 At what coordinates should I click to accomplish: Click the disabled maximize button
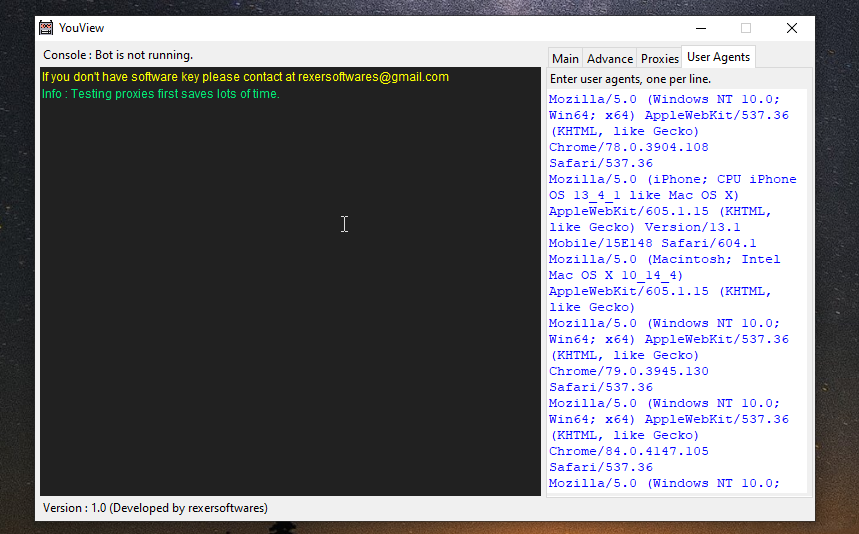pyautogui.click(x=746, y=28)
